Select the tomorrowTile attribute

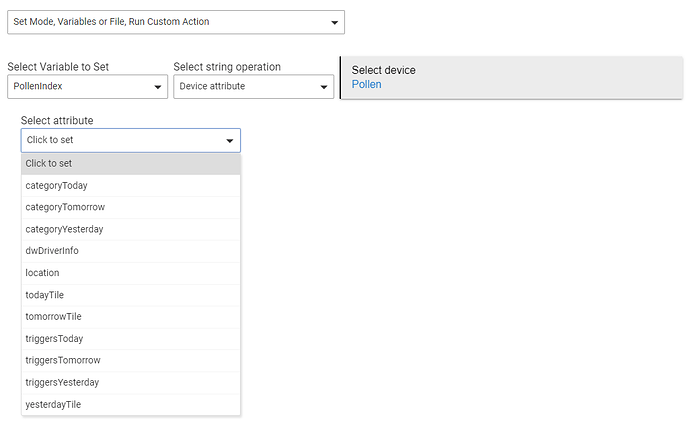(x=131, y=316)
